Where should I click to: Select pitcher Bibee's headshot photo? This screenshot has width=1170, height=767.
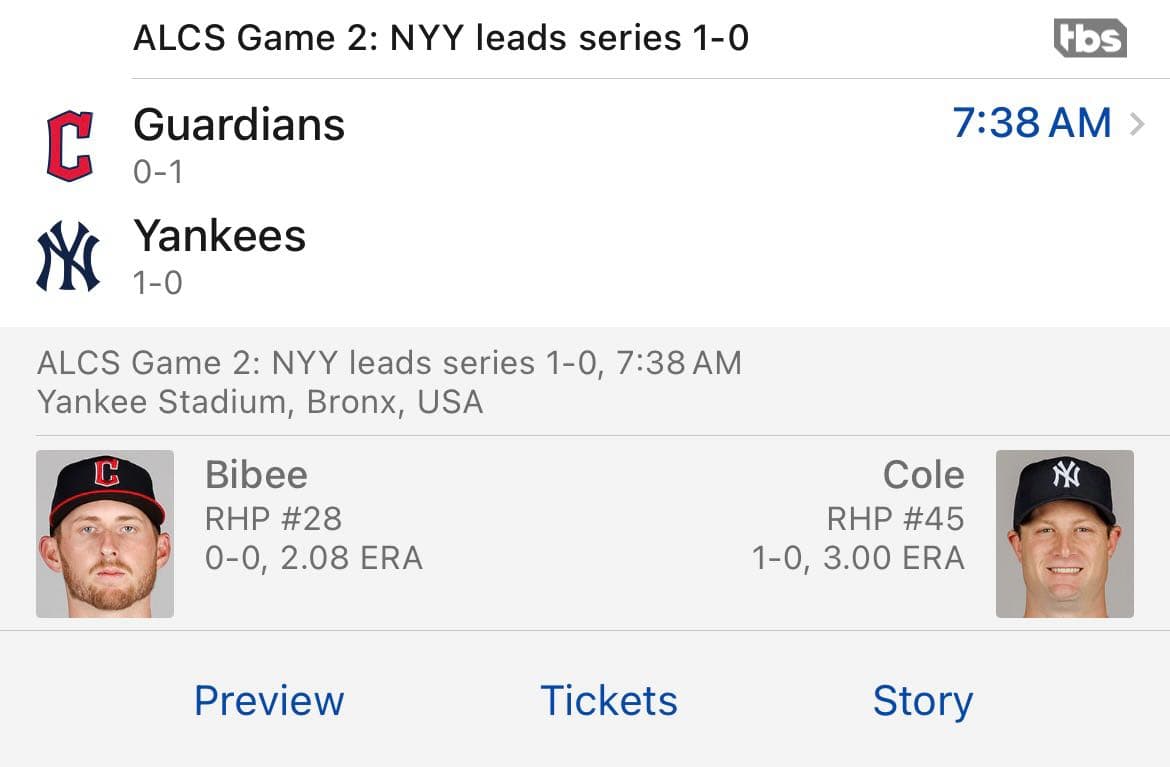click(104, 532)
